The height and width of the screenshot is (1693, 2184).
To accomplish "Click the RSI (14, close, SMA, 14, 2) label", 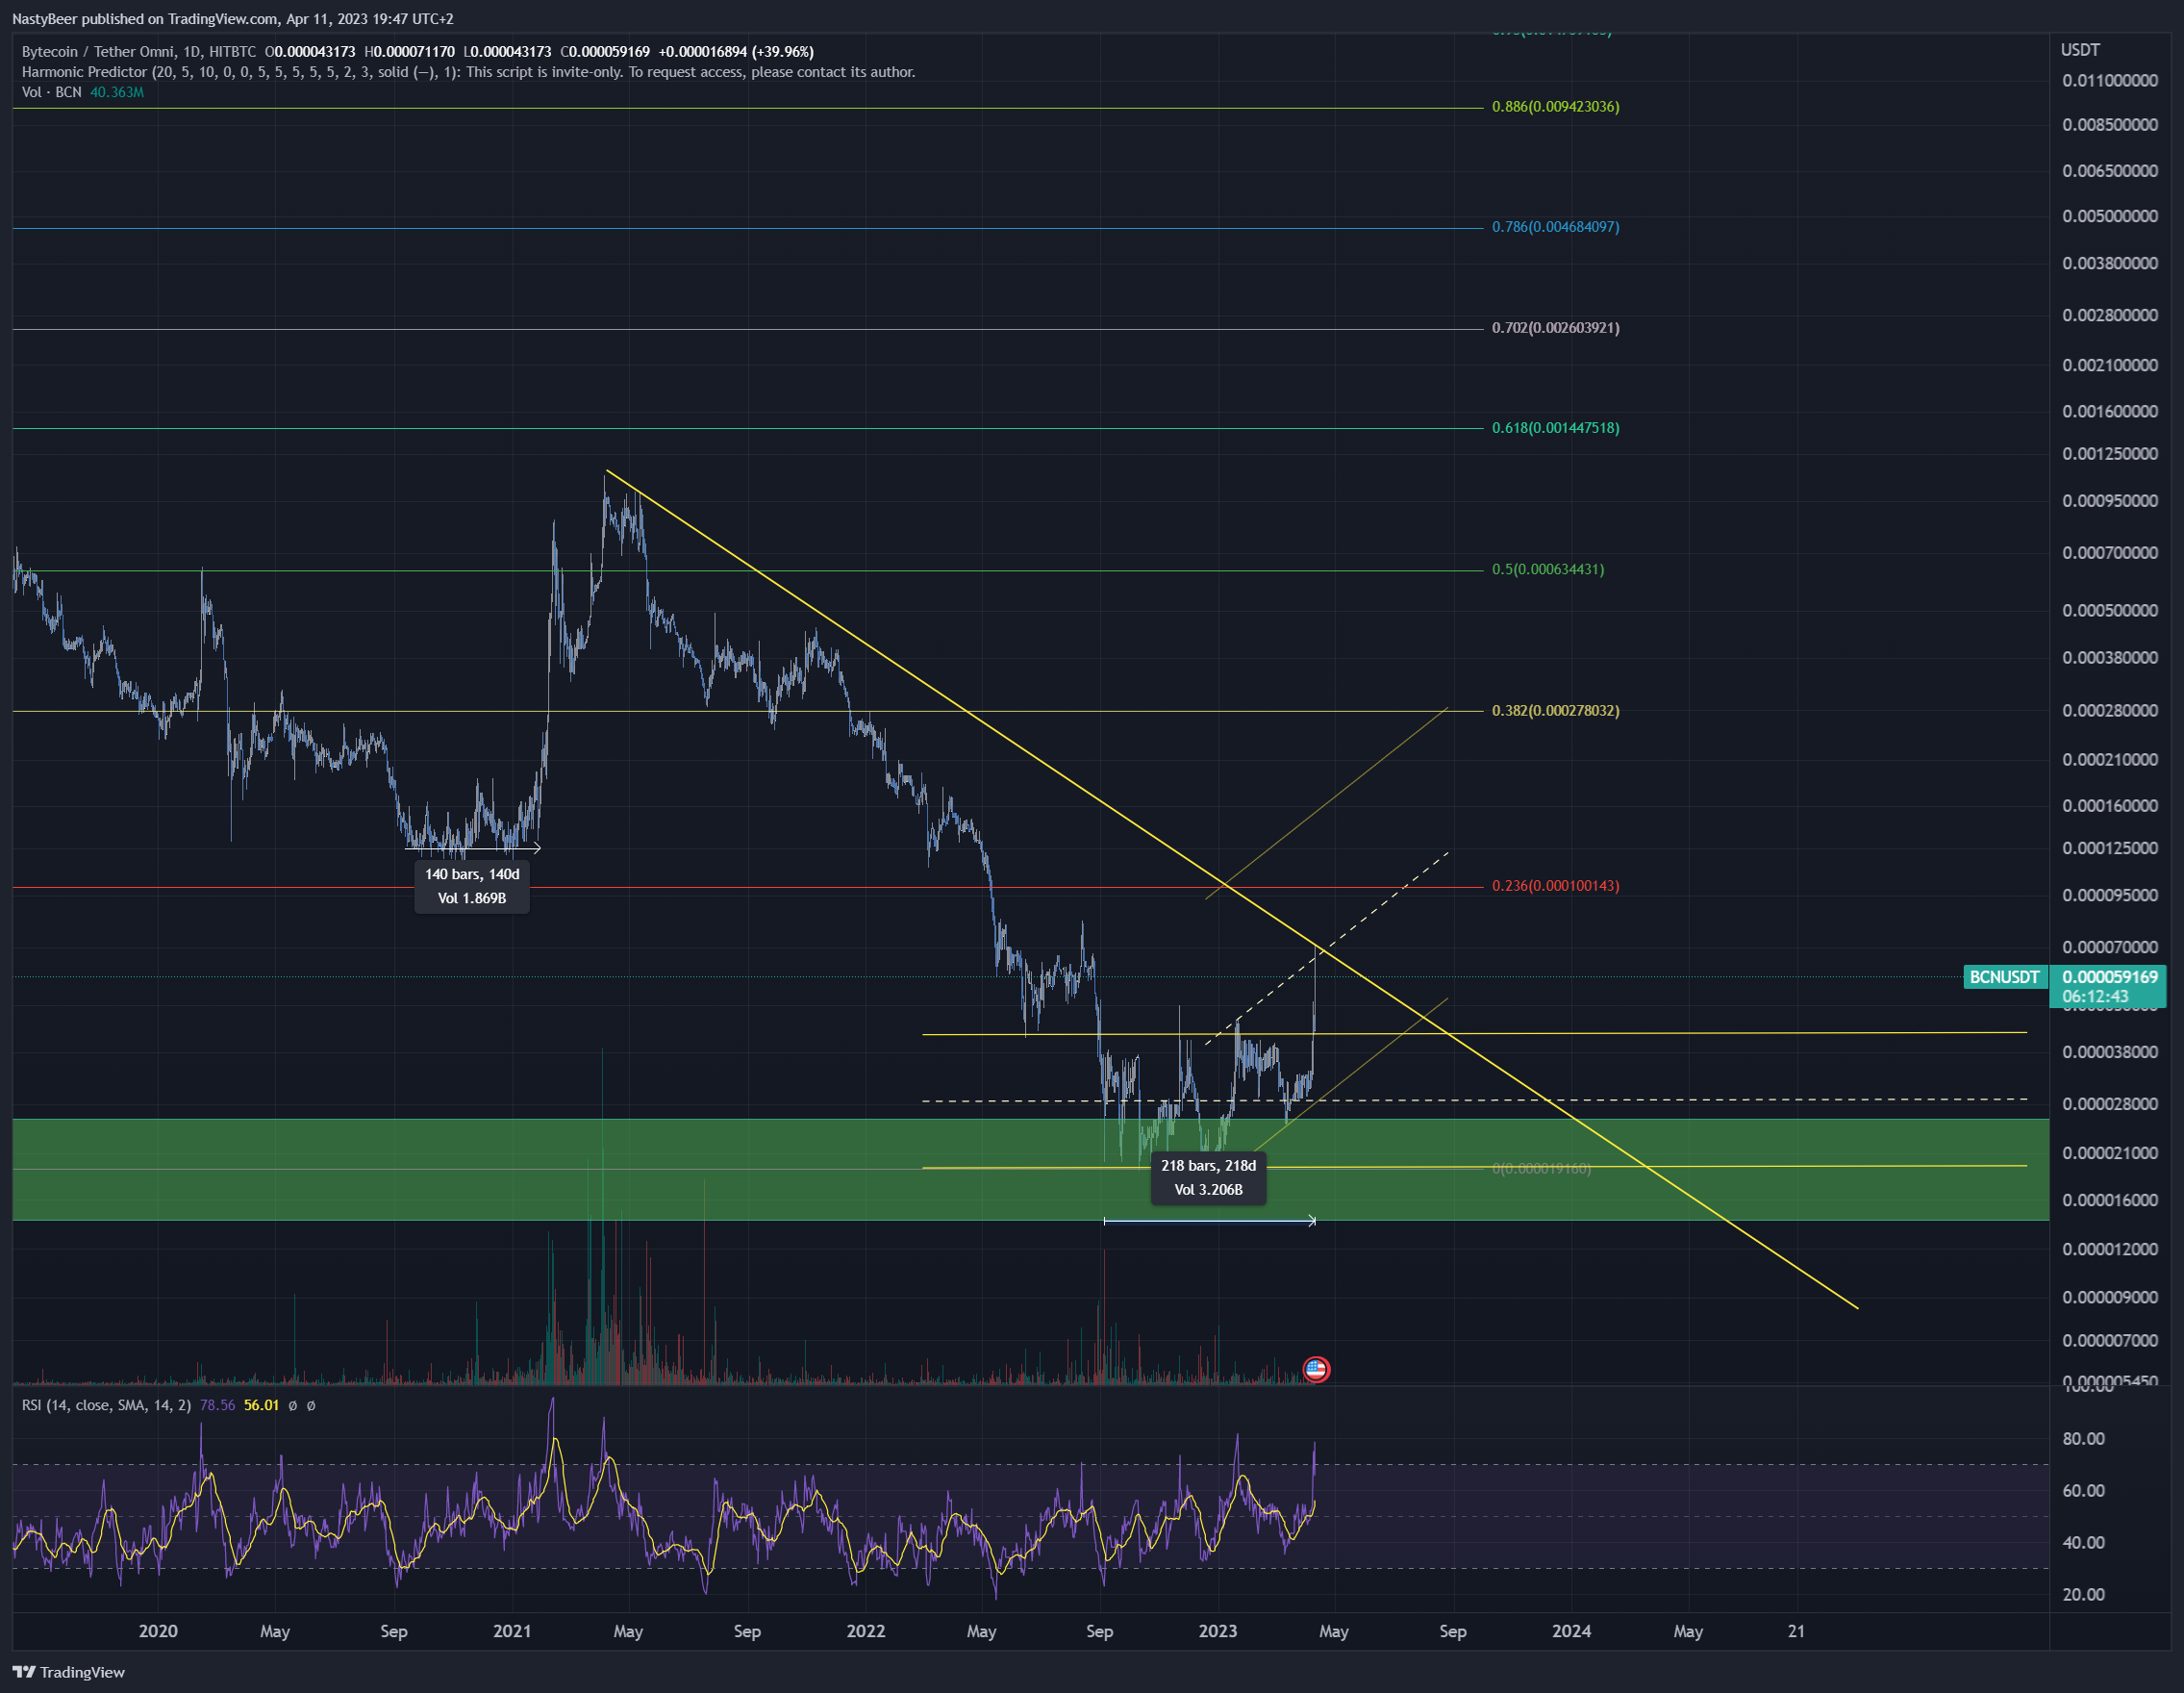I will tap(106, 1405).
